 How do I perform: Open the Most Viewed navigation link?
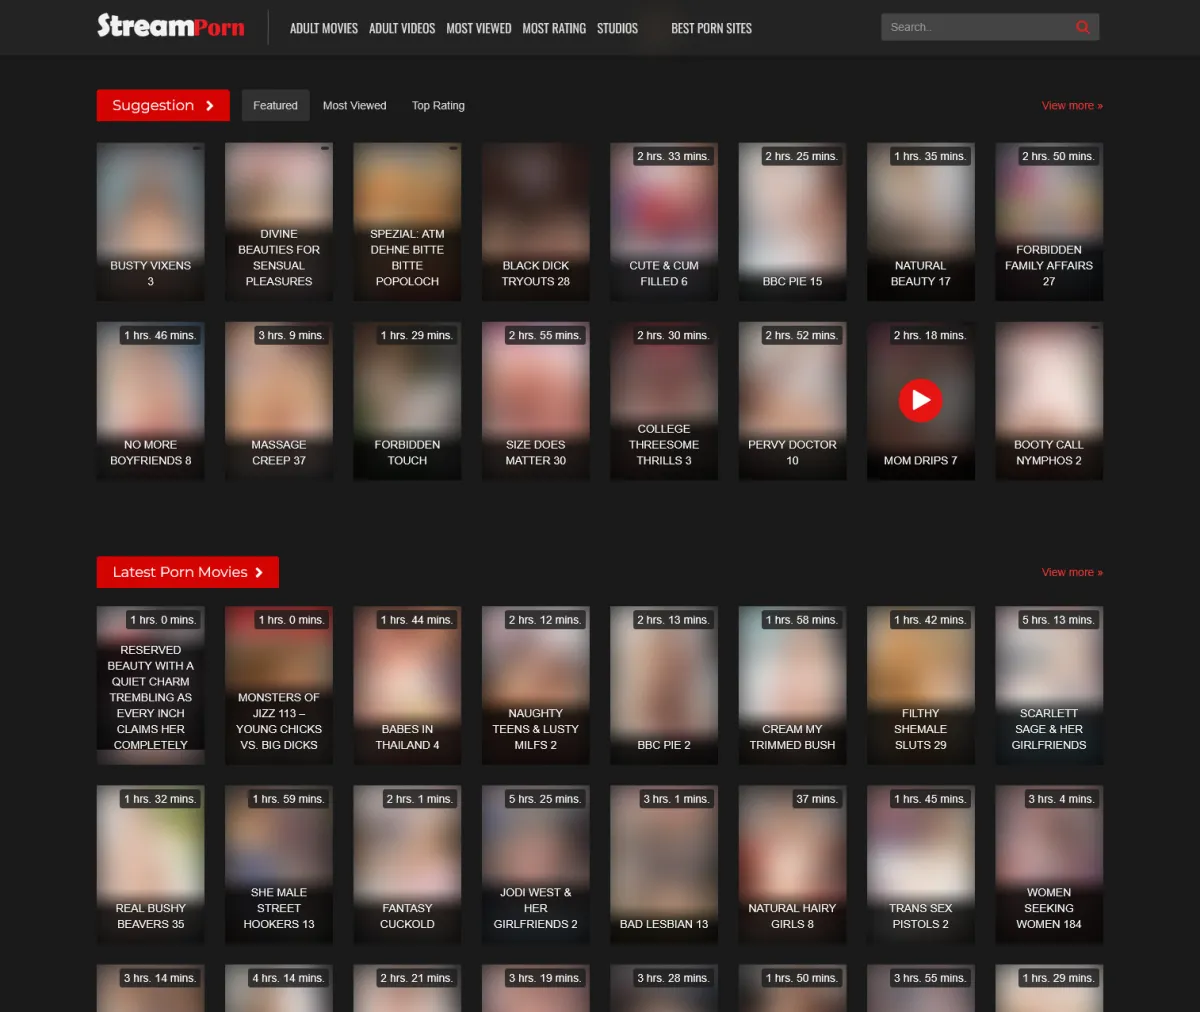pyautogui.click(x=478, y=28)
